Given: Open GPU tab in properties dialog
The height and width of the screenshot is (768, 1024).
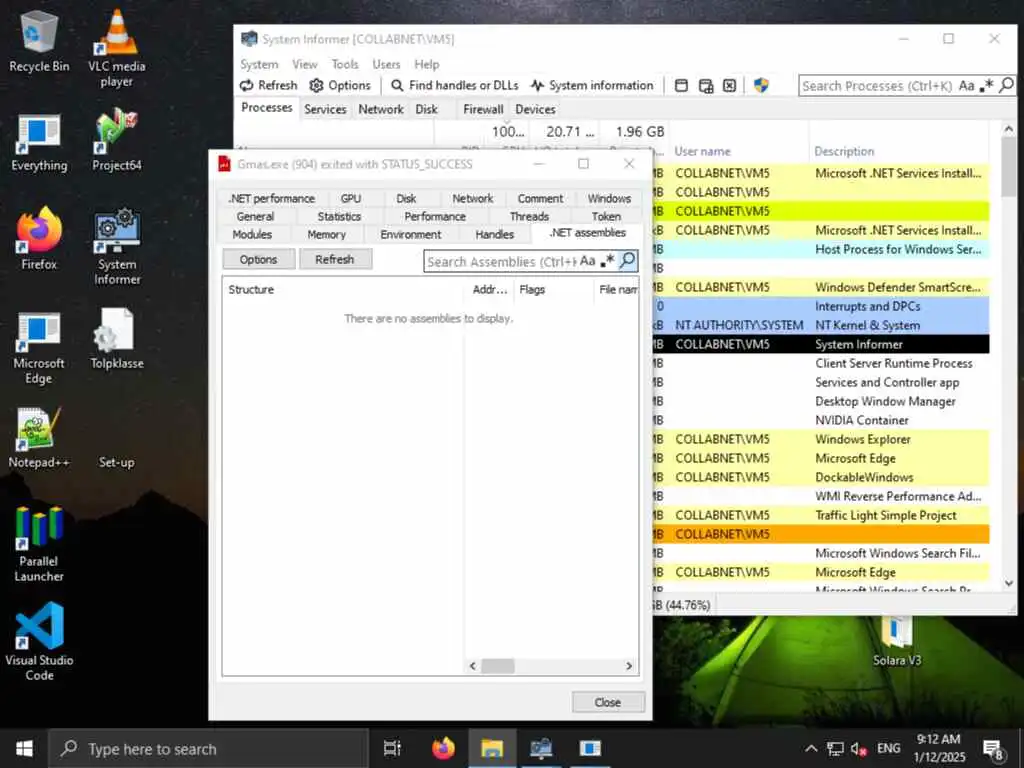Looking at the screenshot, I should pyautogui.click(x=351, y=199).
